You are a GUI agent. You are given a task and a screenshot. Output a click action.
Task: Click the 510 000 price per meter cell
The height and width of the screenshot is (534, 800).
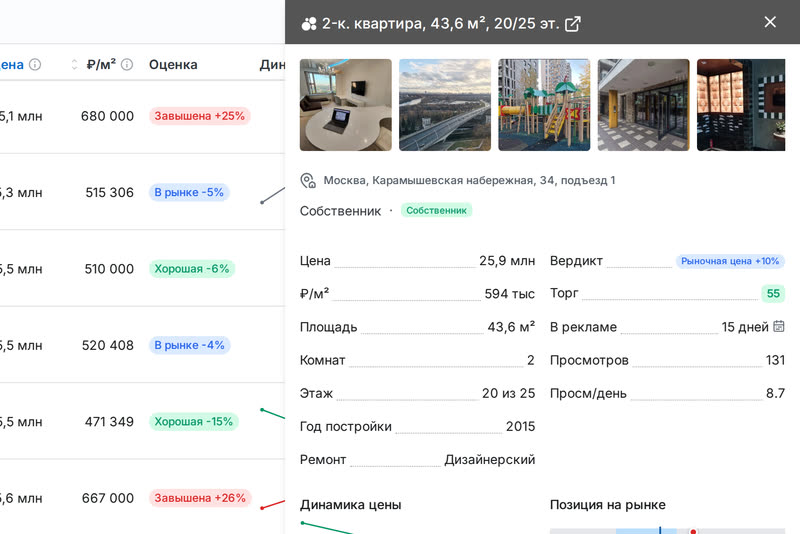click(x=109, y=269)
